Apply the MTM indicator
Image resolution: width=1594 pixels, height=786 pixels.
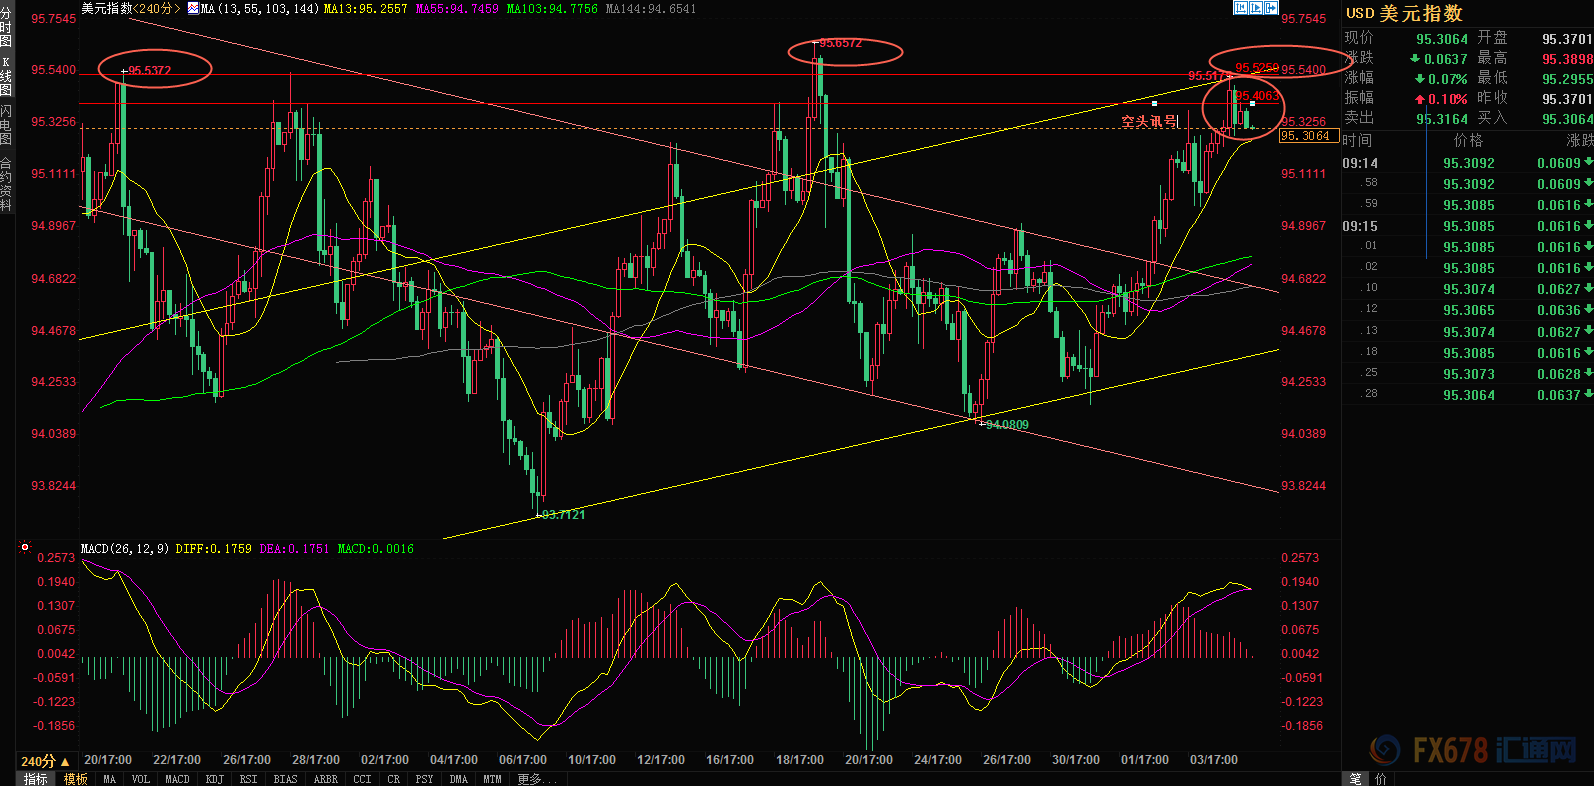(x=492, y=779)
